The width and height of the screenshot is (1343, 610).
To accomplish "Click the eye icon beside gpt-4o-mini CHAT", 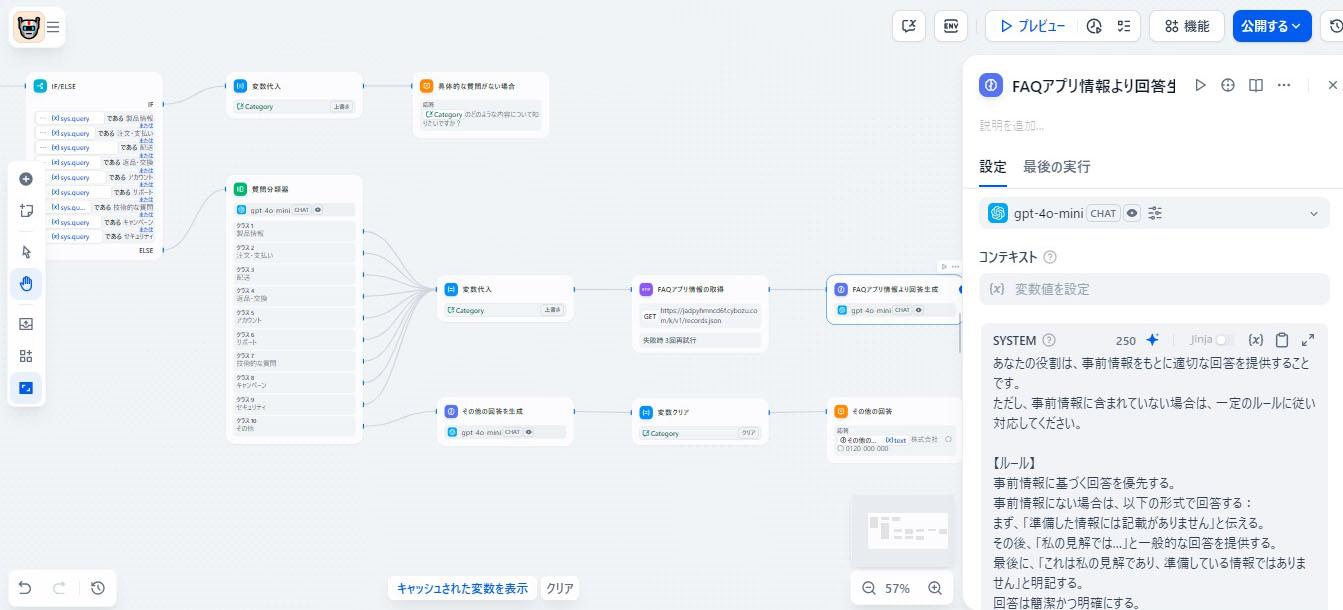I will click(x=1132, y=213).
